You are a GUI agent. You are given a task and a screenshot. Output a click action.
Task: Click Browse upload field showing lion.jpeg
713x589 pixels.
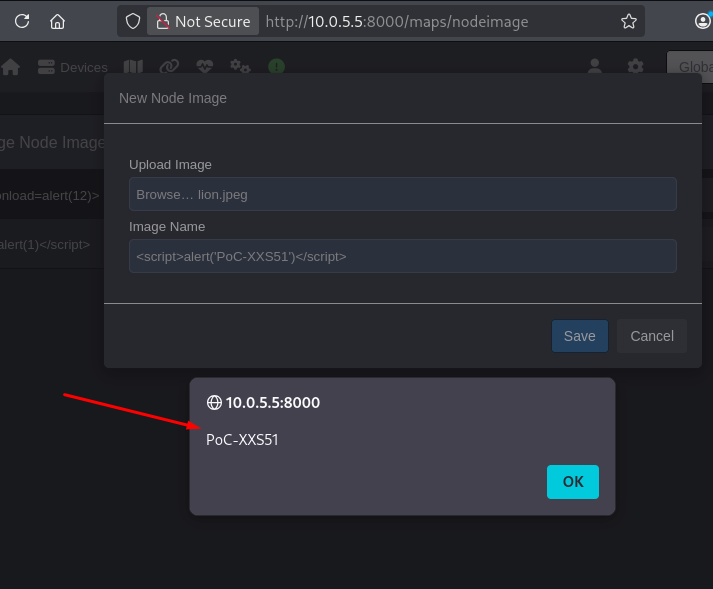[x=402, y=194]
